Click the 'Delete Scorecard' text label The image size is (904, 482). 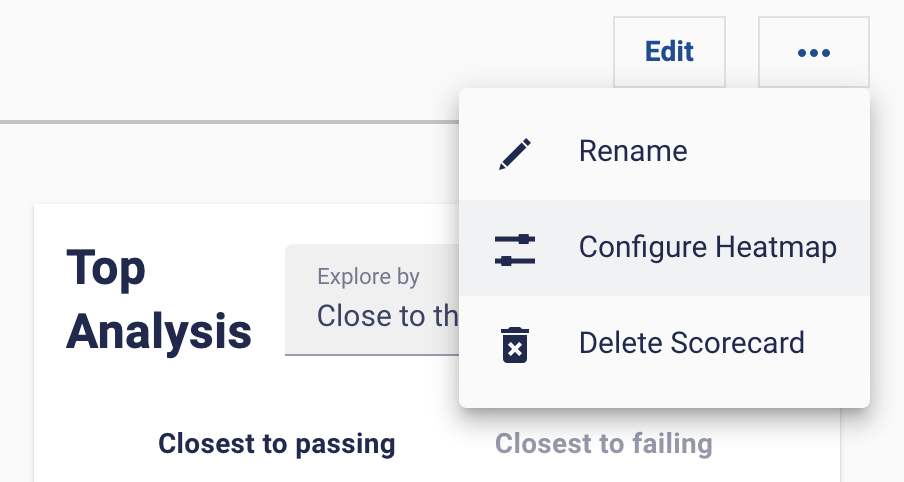click(x=691, y=344)
